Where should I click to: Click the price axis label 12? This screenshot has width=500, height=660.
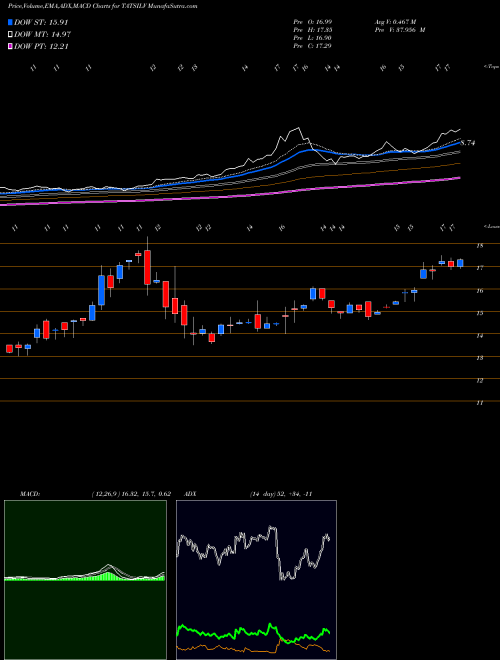coord(479,381)
